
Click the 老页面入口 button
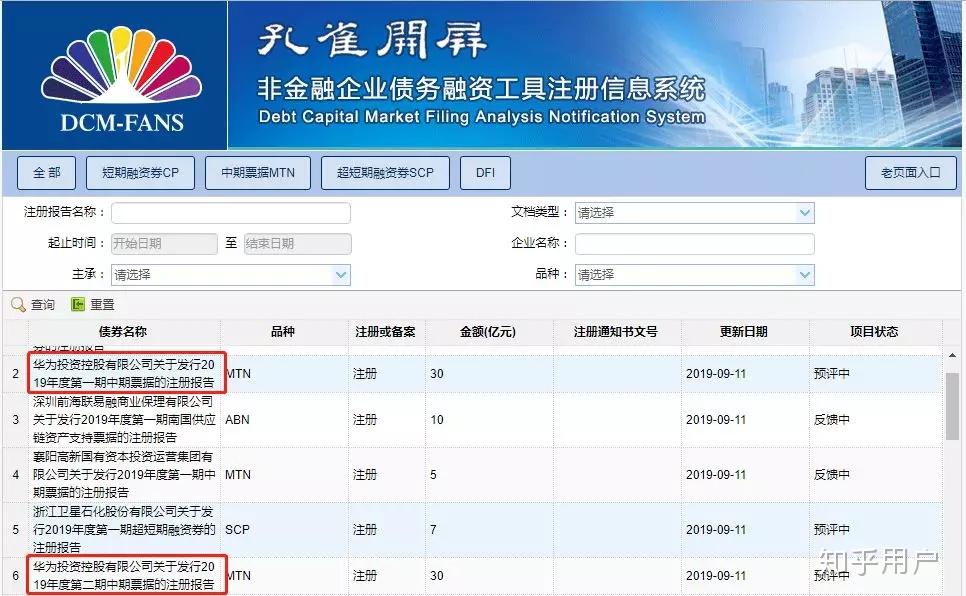(x=911, y=173)
